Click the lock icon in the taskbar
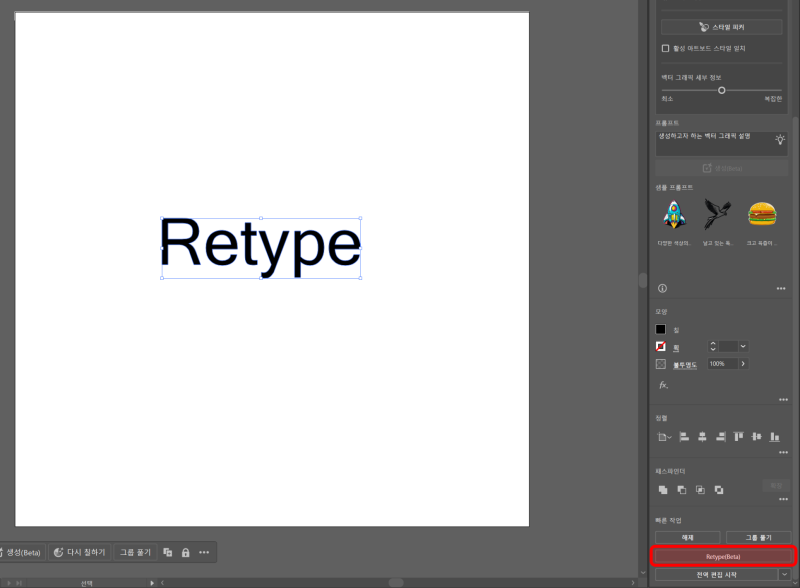 pos(186,551)
